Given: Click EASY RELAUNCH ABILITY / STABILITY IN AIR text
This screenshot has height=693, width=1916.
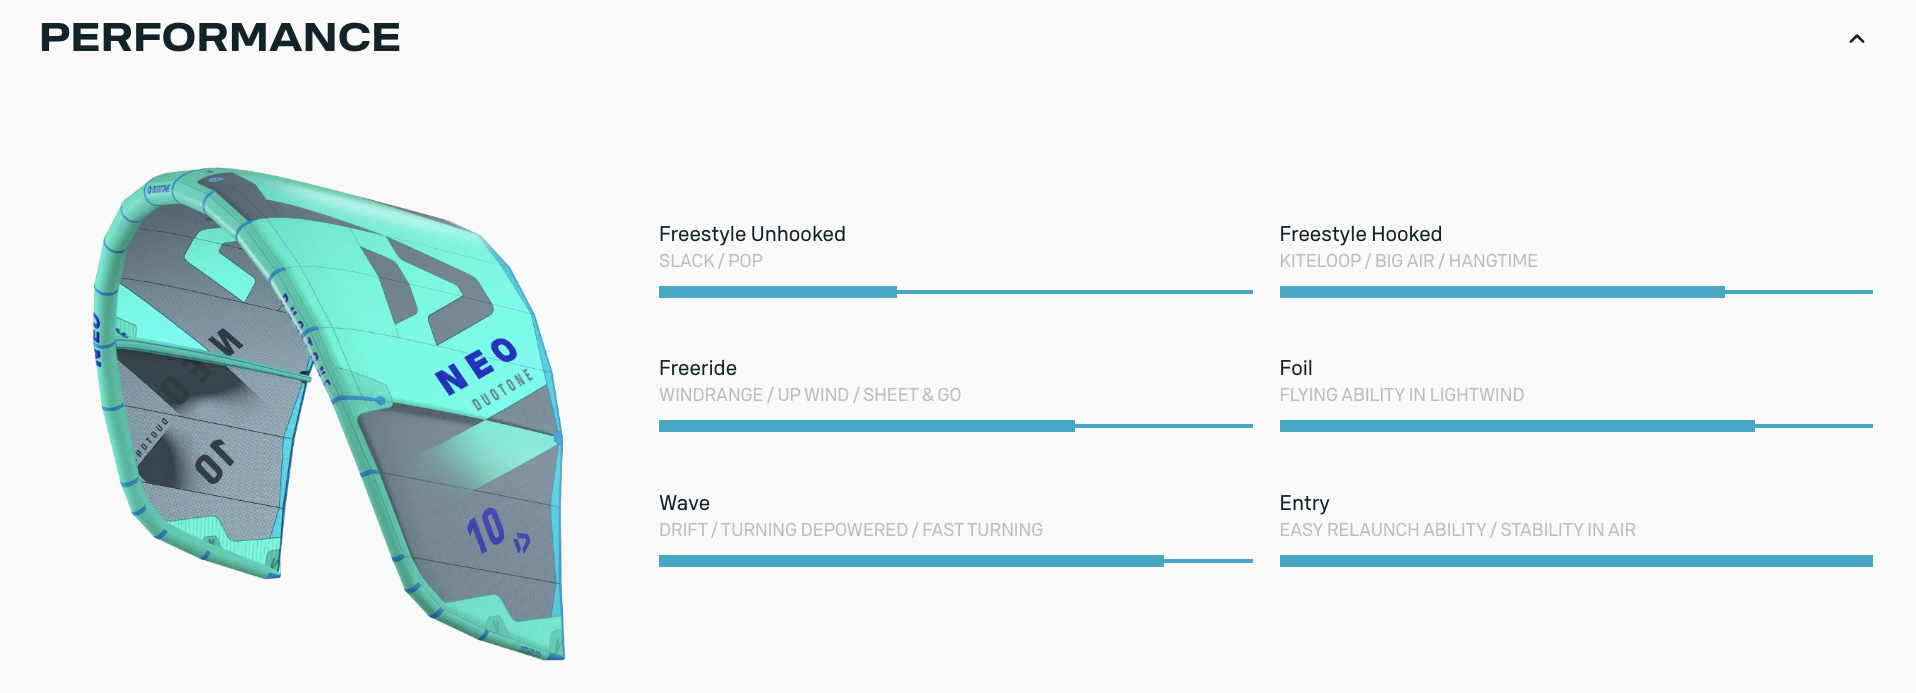Looking at the screenshot, I should [x=1458, y=530].
